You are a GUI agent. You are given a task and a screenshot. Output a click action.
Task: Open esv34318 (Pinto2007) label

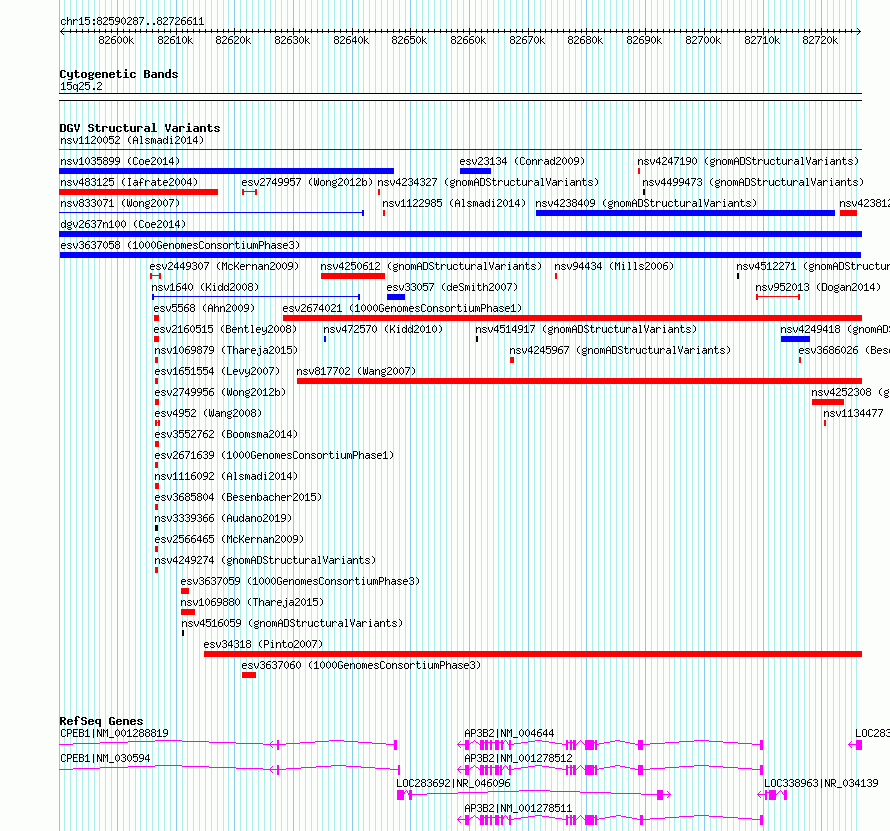pos(263,644)
